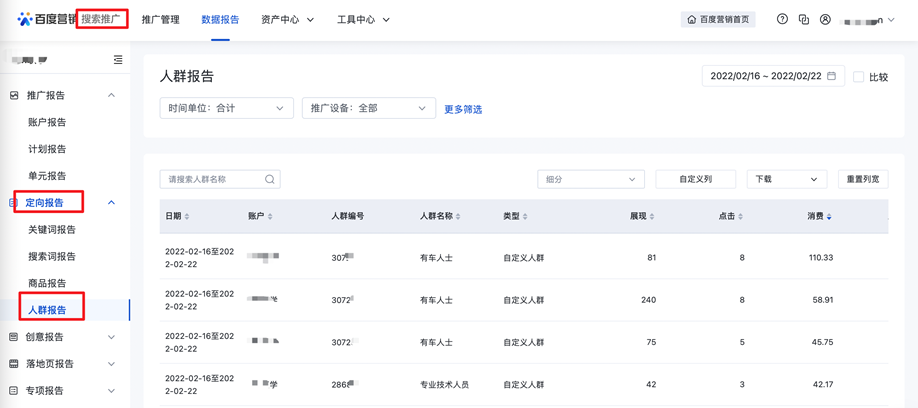Viewport: 918px width, 408px height.
Task: Sort the table by 展现 column
Action: pyautogui.click(x=642, y=216)
